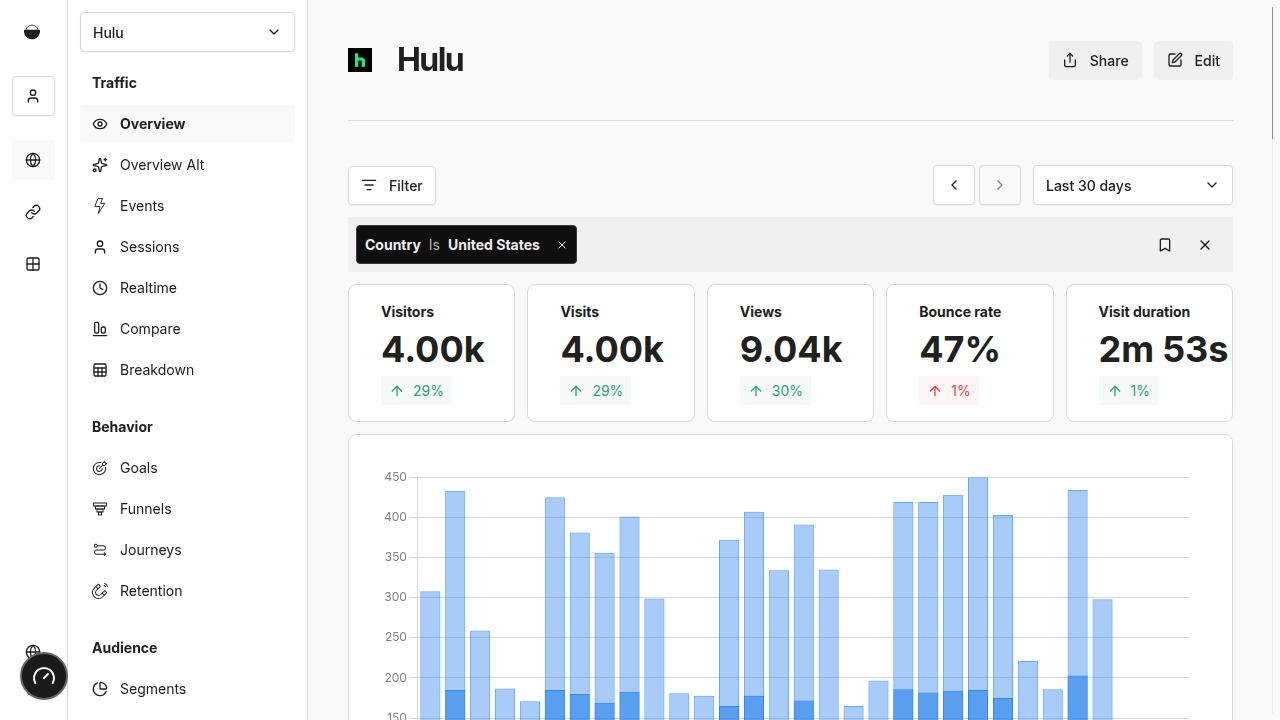Open the grid boards icon in left rail
This screenshot has height=720, width=1280.
point(33,264)
